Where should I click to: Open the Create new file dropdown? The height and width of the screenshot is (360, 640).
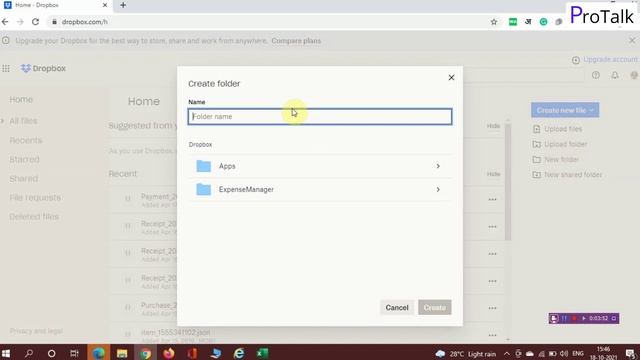tap(565, 110)
